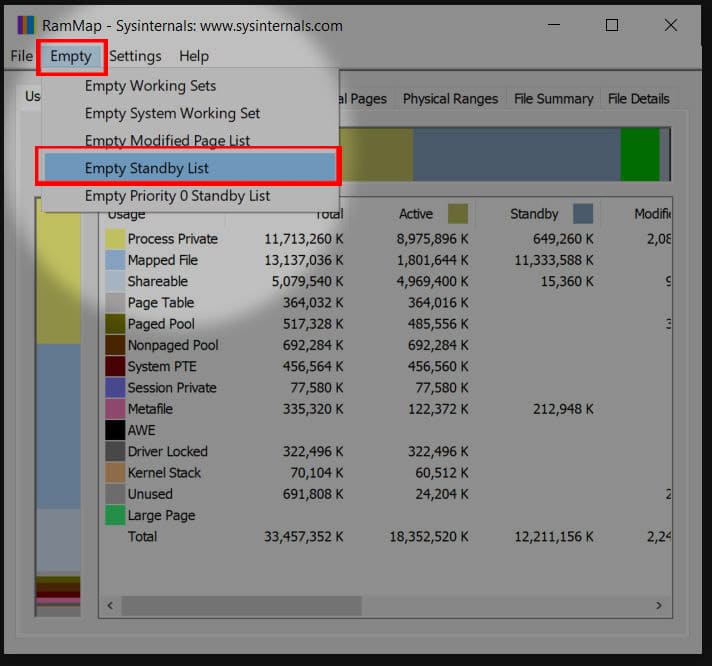
Task: Click the total standby value 12,211,156 K
Action: [x=554, y=537]
